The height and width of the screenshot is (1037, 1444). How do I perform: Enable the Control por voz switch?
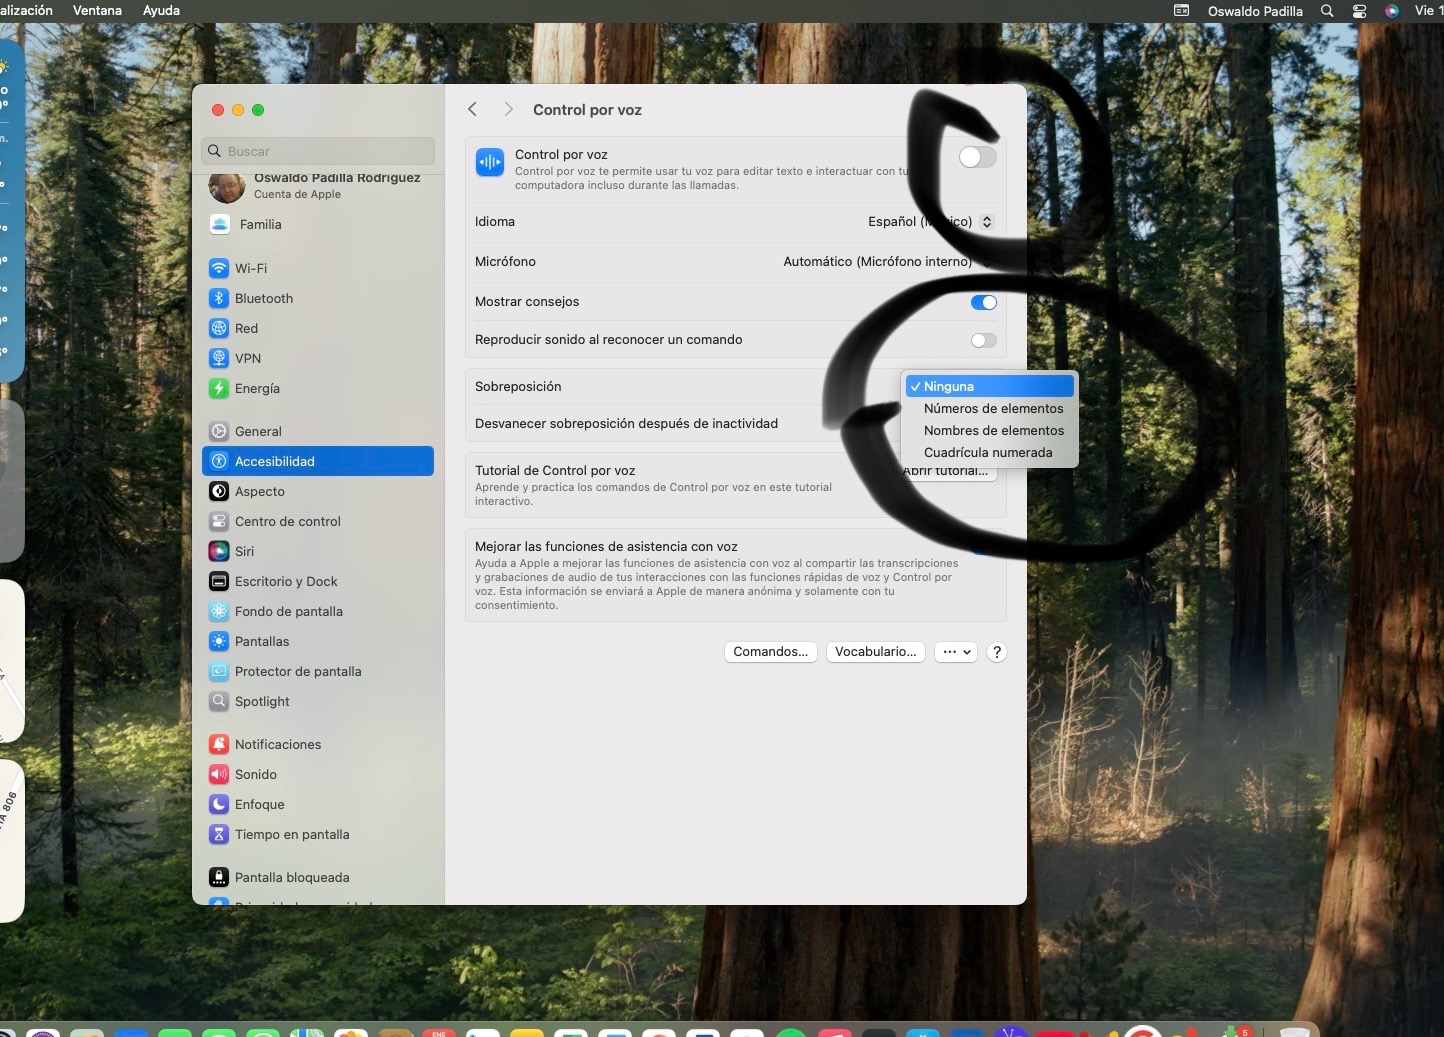click(x=977, y=157)
